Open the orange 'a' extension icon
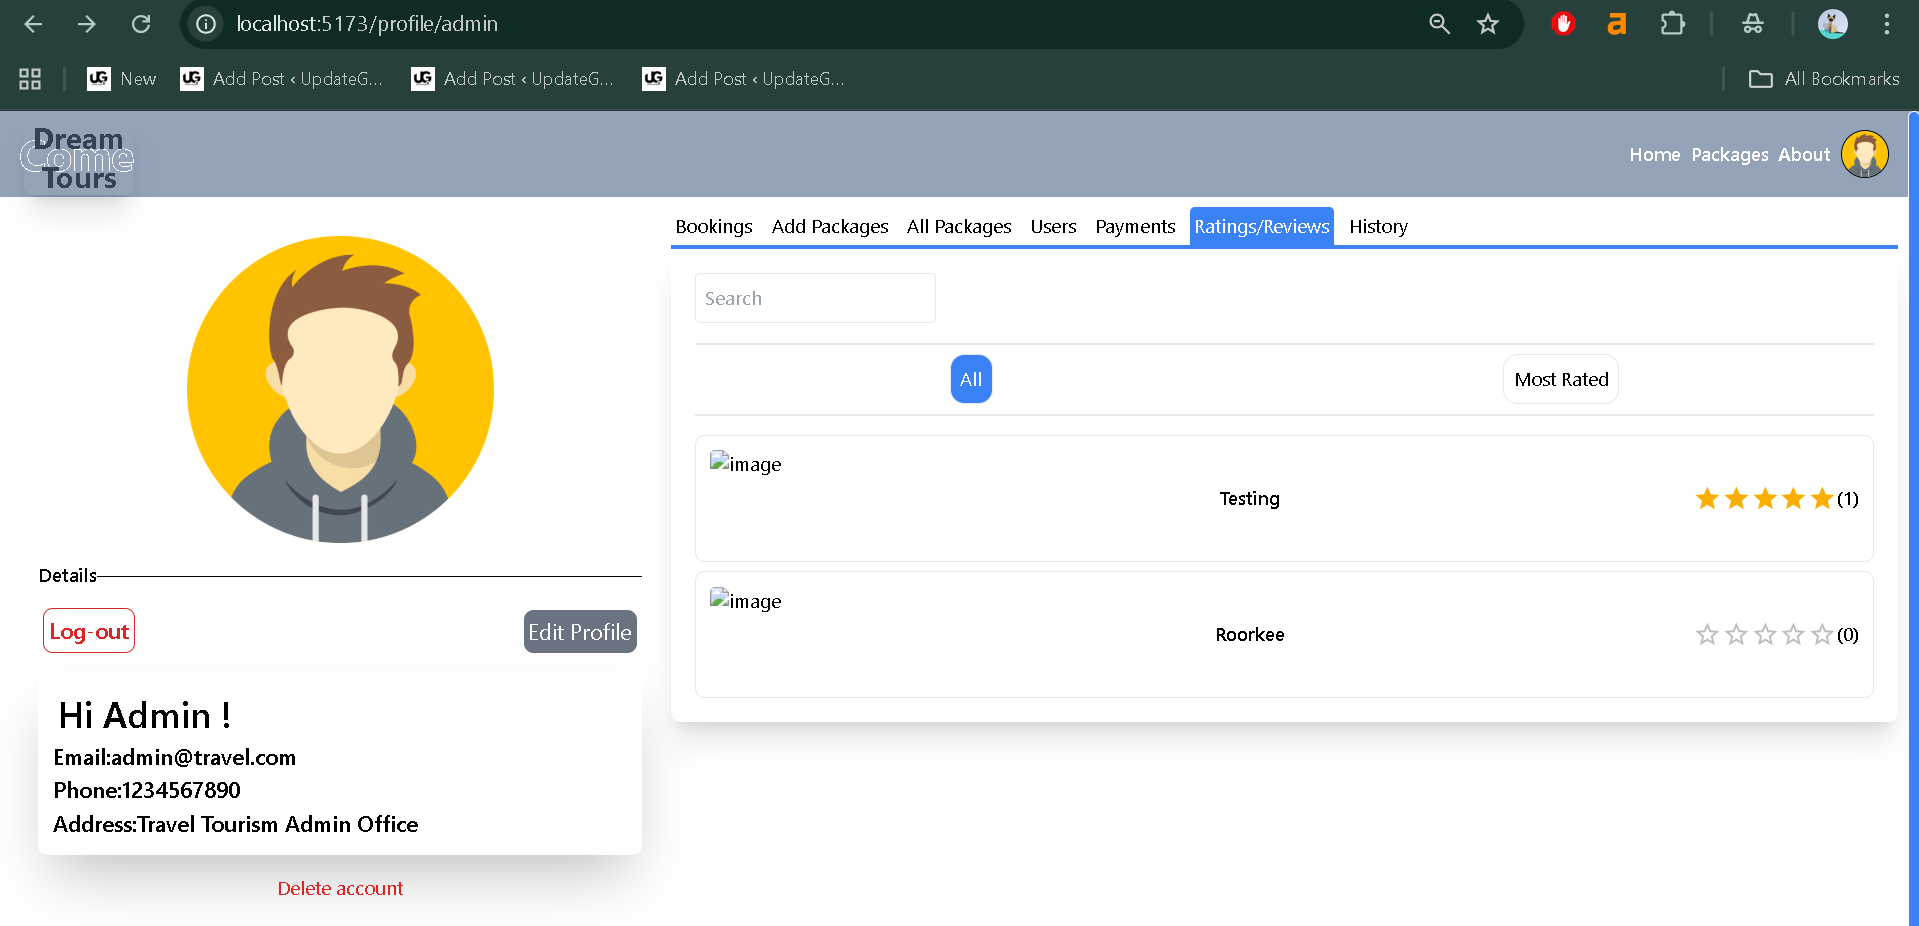Viewport: 1919px width, 926px height. click(1616, 24)
